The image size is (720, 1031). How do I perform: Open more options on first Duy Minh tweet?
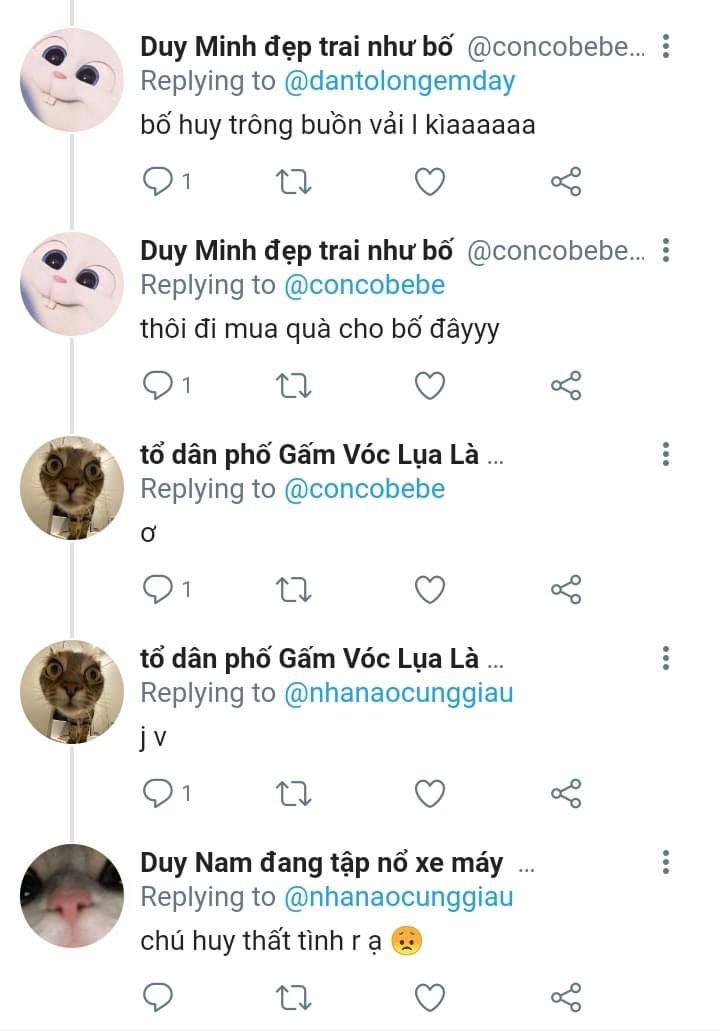click(666, 46)
